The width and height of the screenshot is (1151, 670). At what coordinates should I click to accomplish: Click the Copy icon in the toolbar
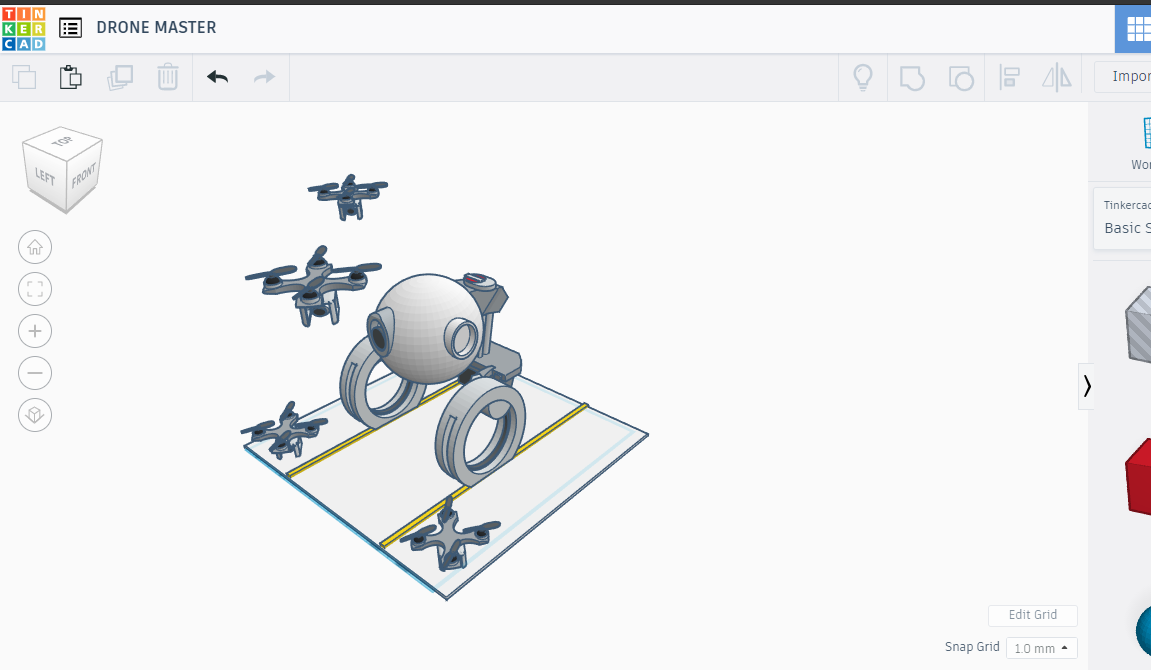[24, 77]
